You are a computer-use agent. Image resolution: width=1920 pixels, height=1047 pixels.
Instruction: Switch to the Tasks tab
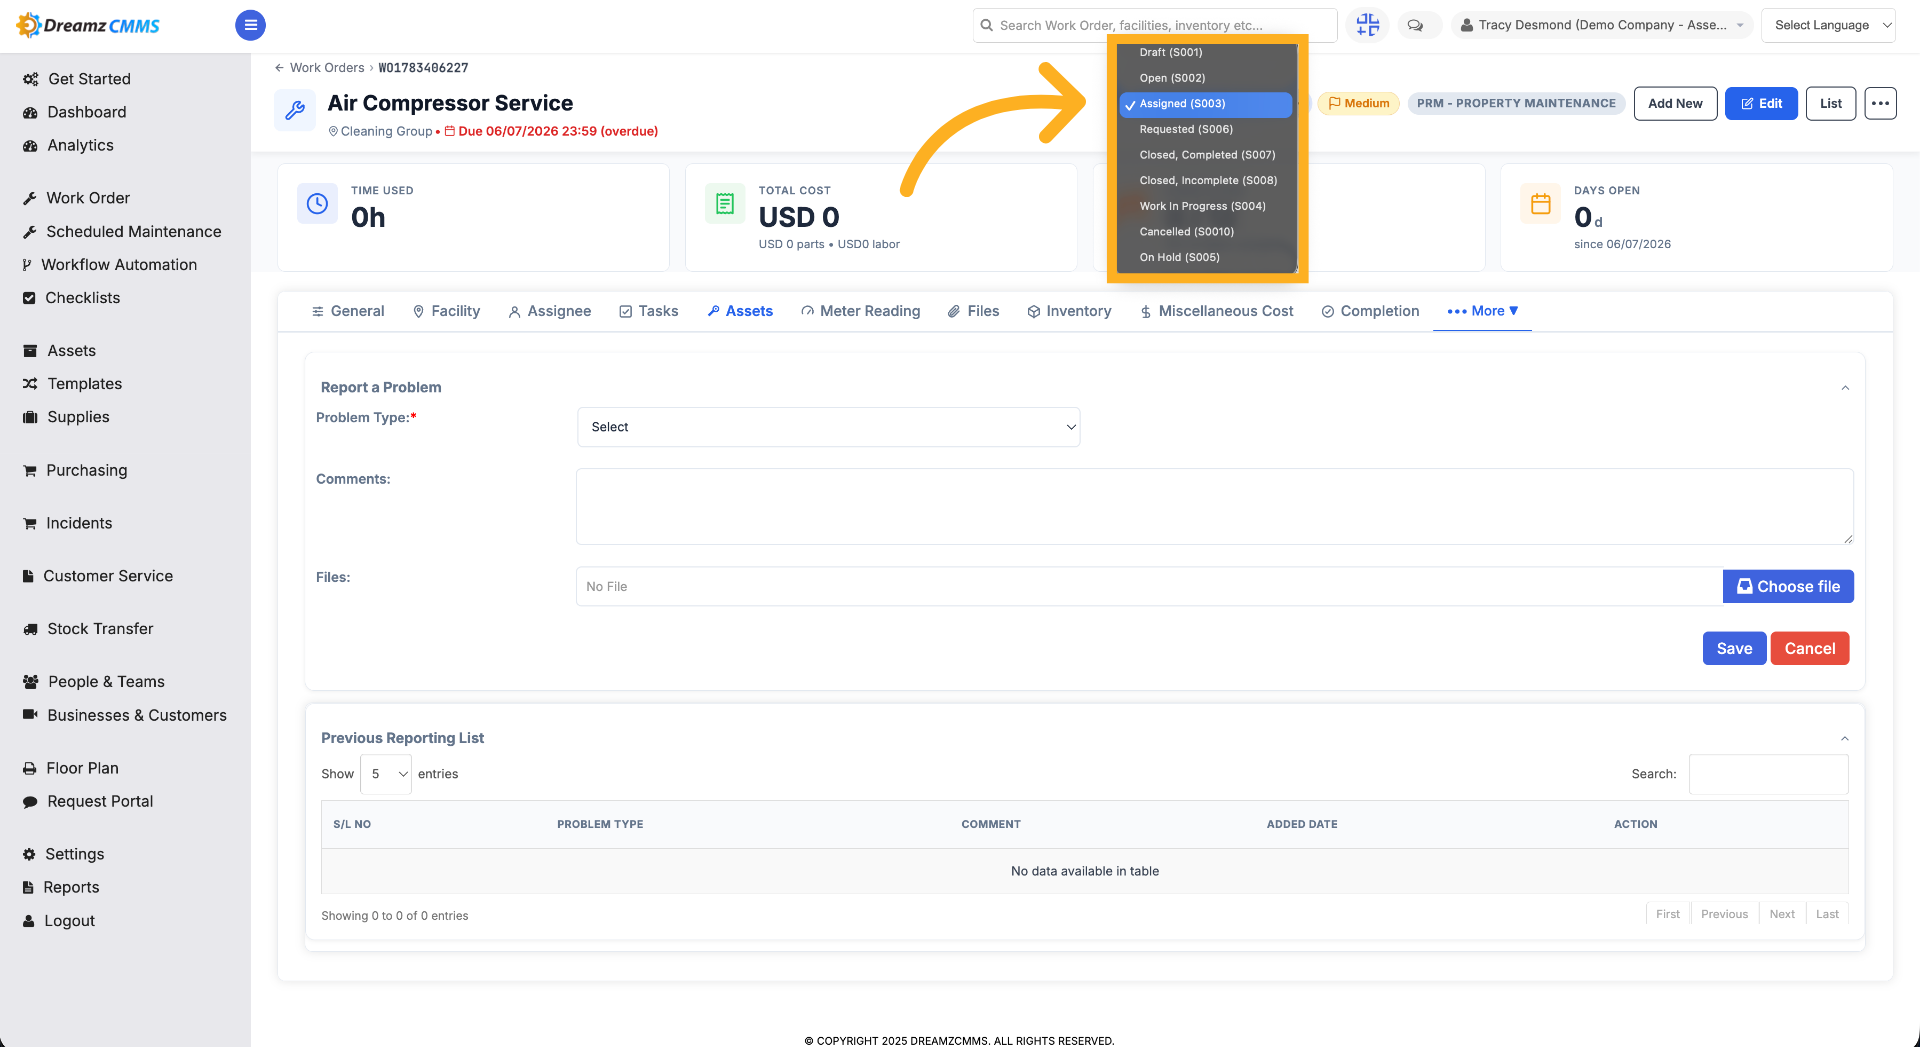[649, 311]
